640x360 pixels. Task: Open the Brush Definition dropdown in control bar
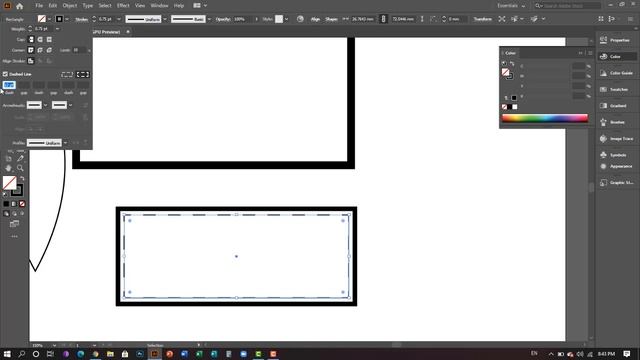coord(209,19)
